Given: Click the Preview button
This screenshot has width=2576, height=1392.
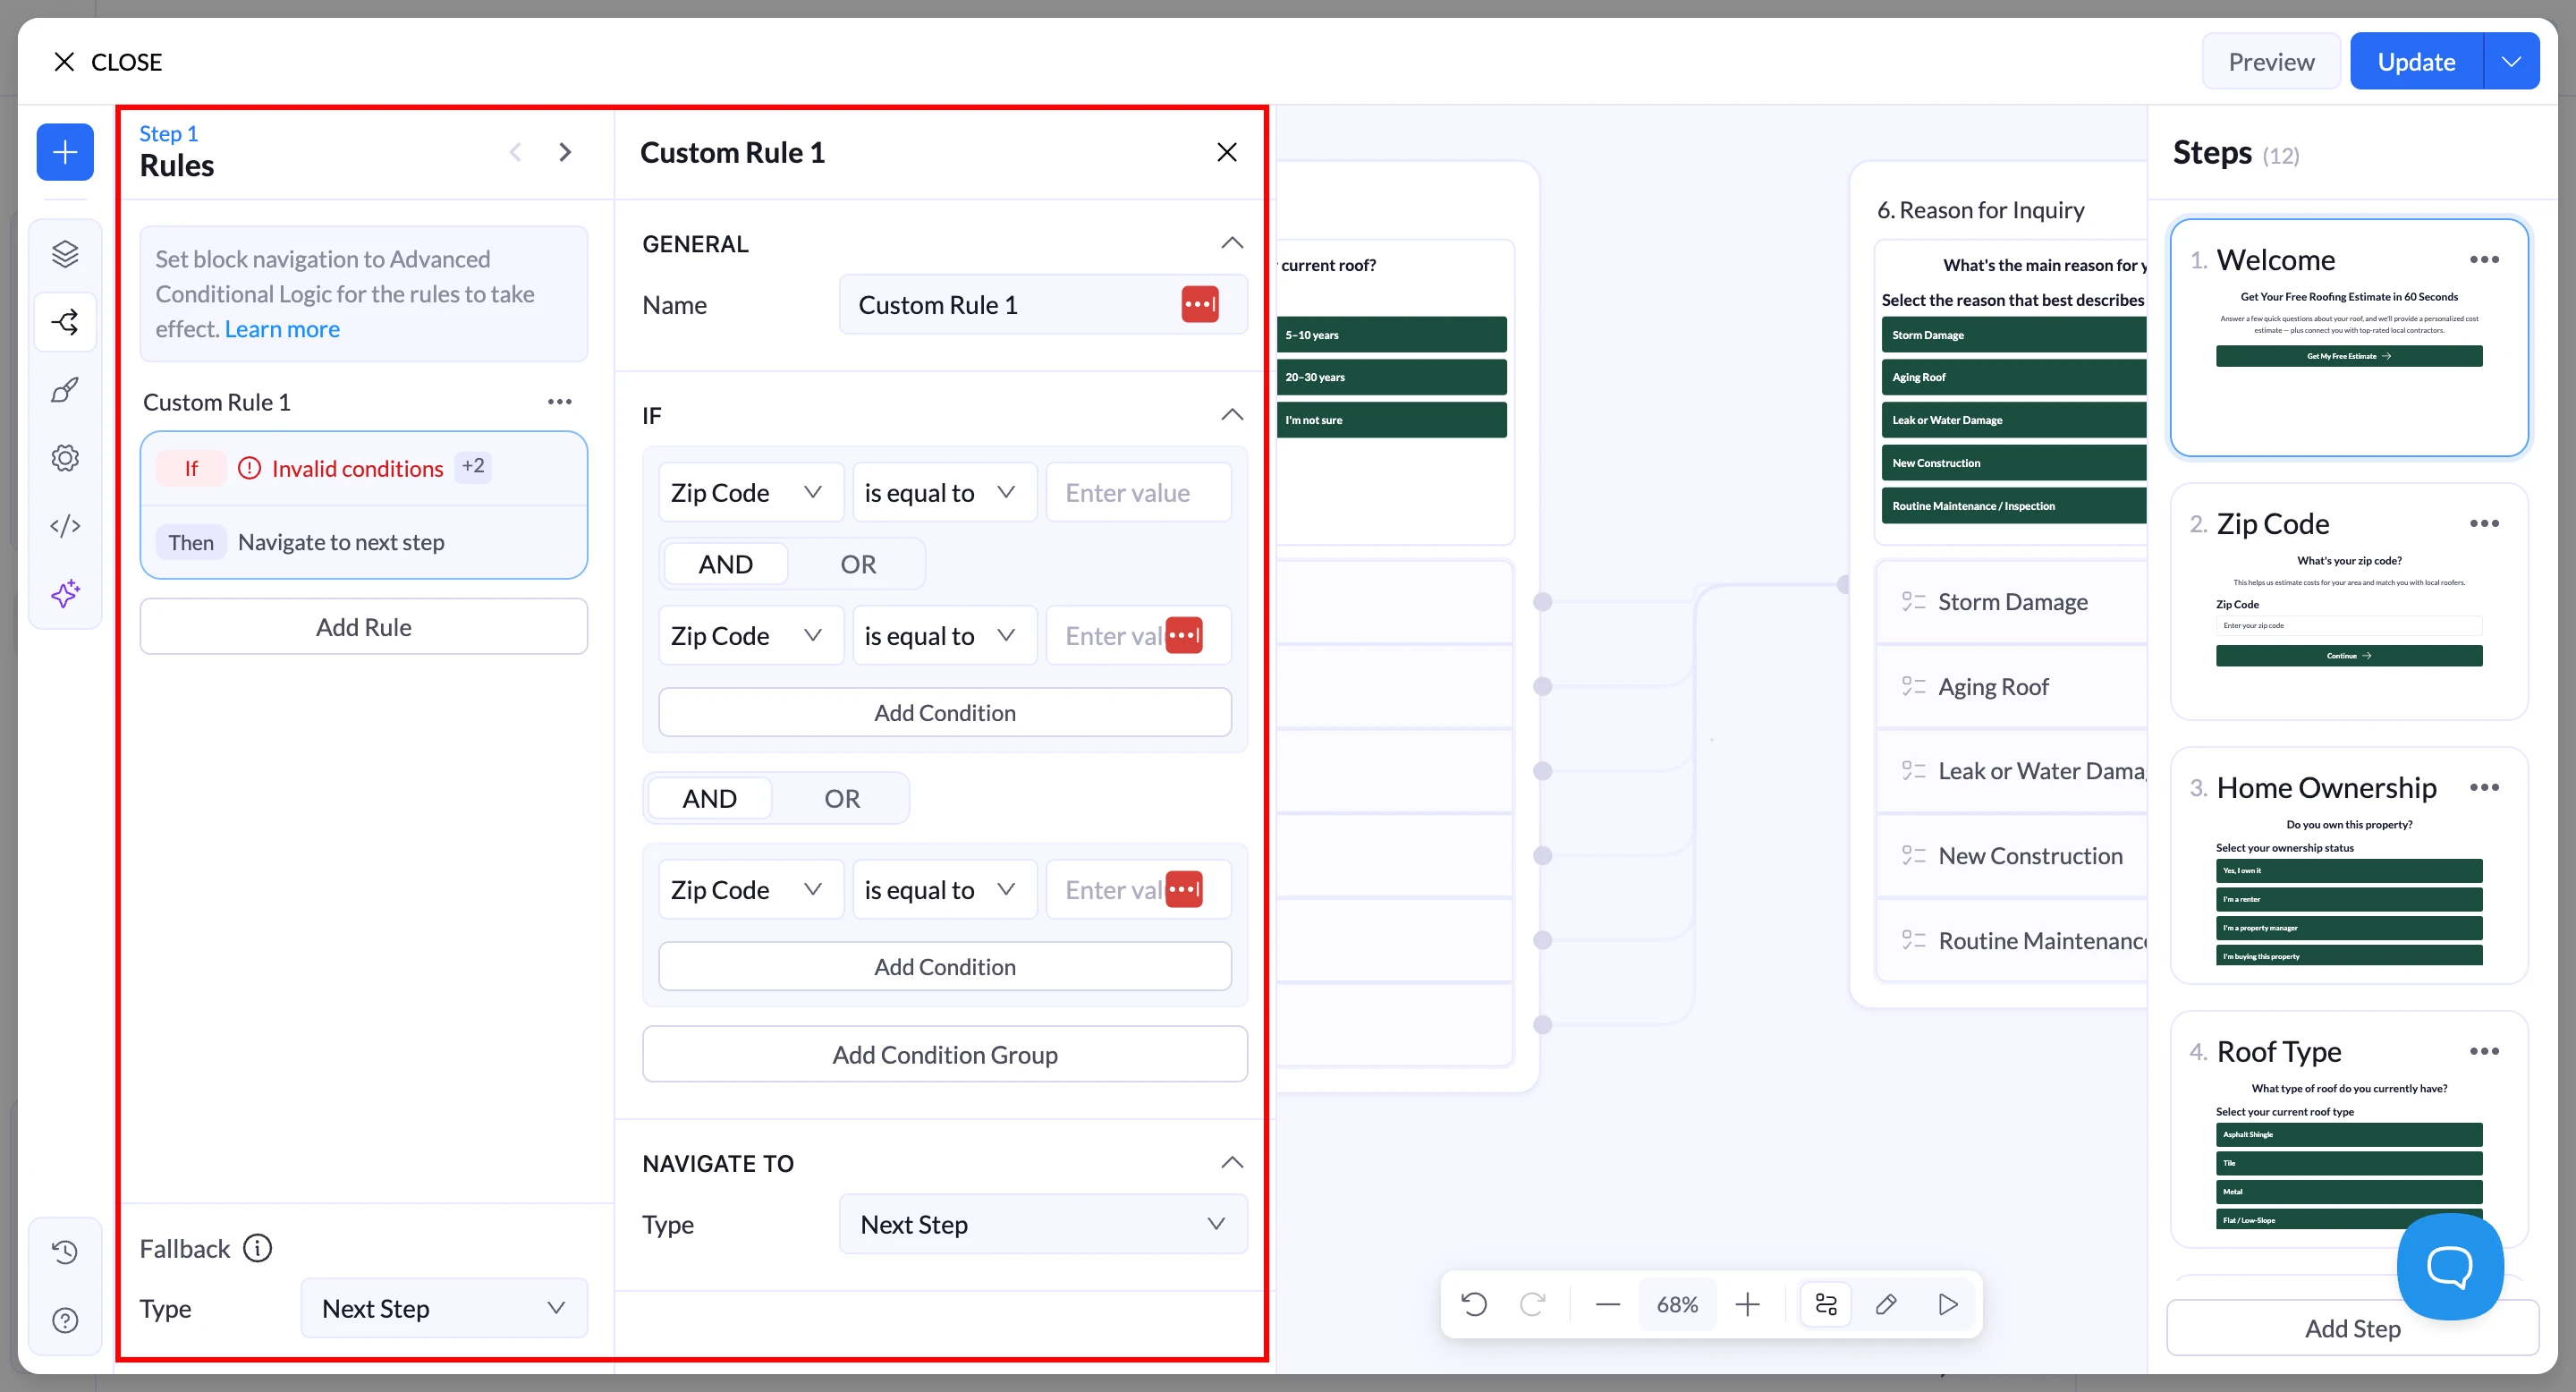Looking at the screenshot, I should 2271,61.
